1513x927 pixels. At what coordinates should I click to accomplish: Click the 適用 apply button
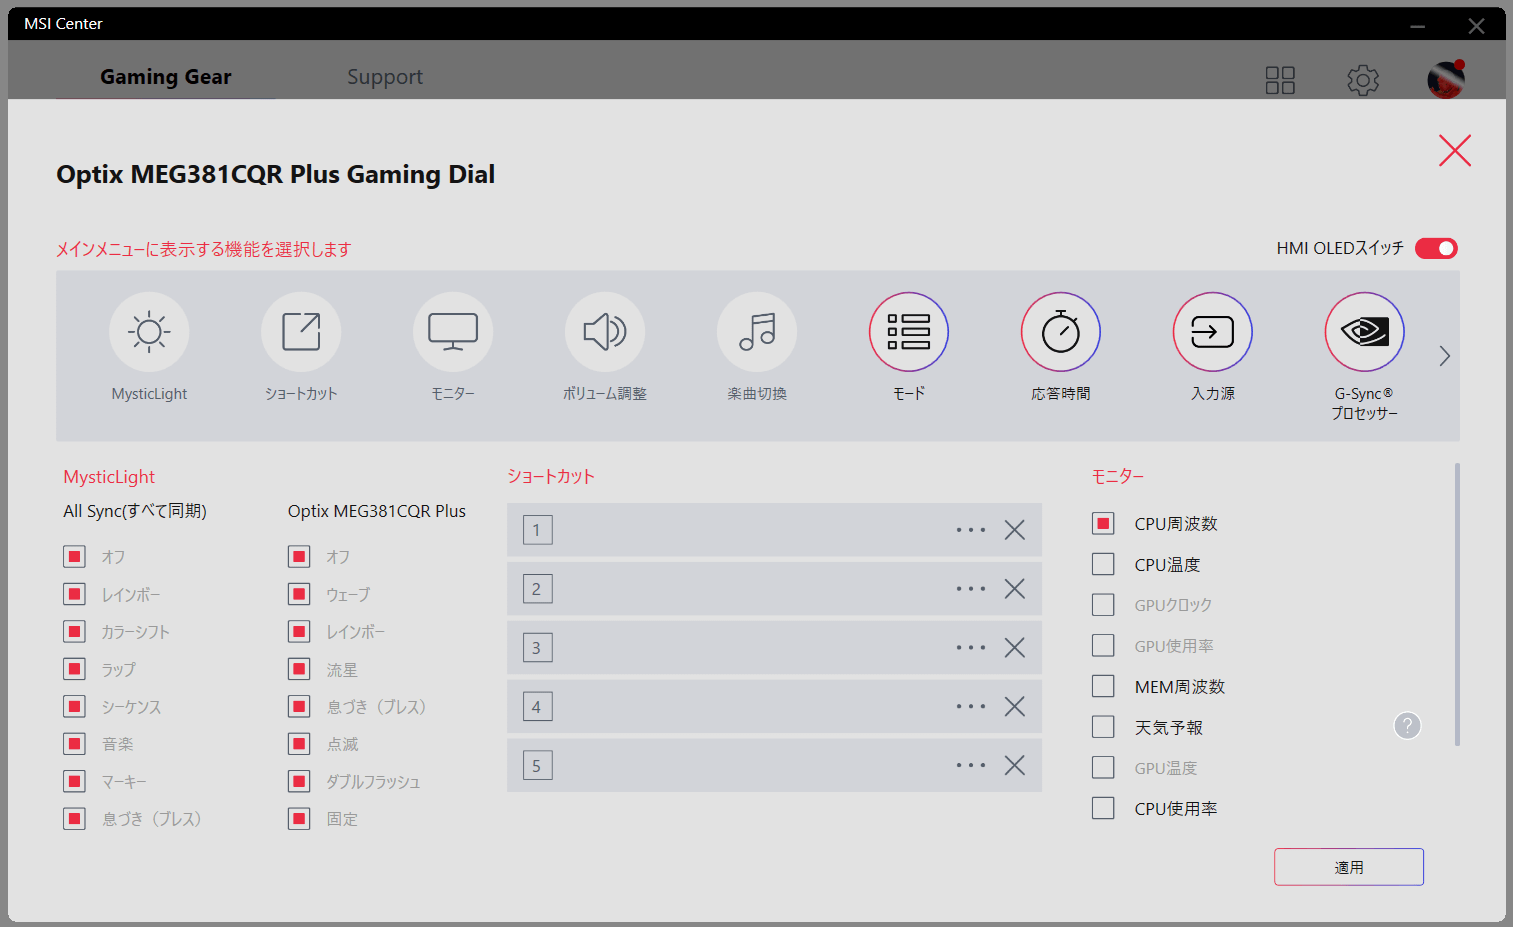click(x=1349, y=867)
